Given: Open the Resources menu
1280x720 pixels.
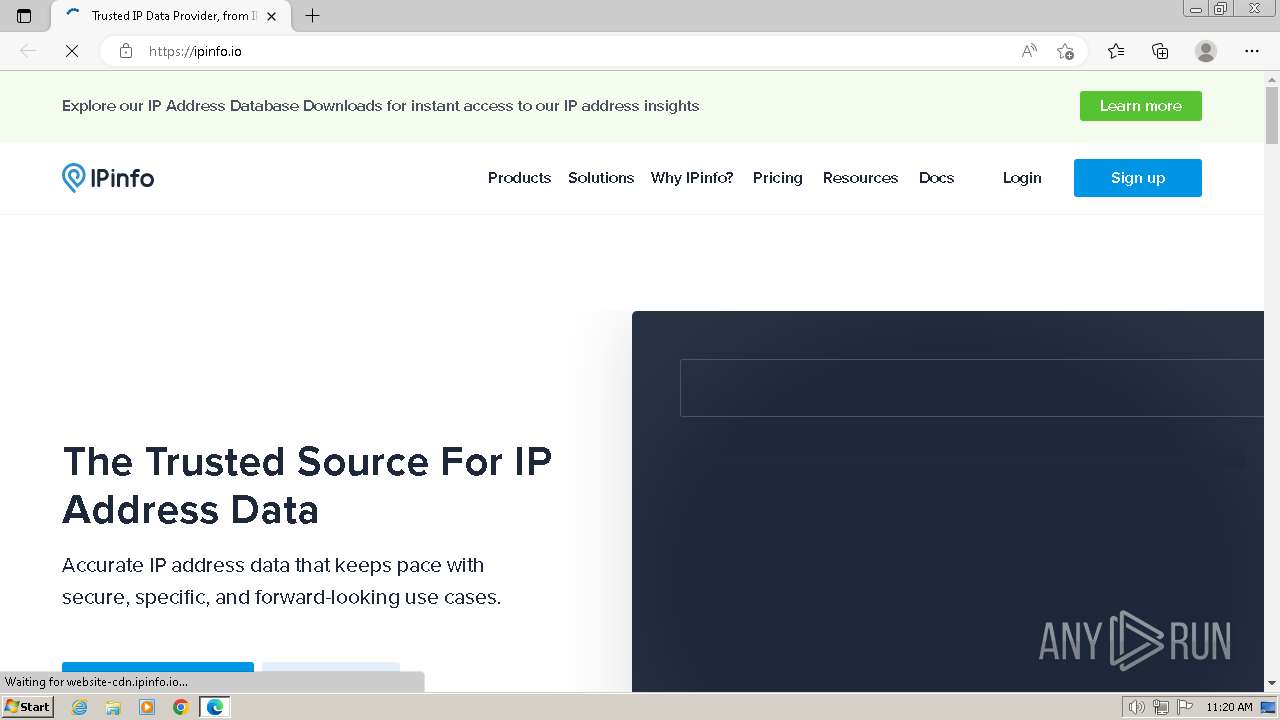Looking at the screenshot, I should point(860,178).
